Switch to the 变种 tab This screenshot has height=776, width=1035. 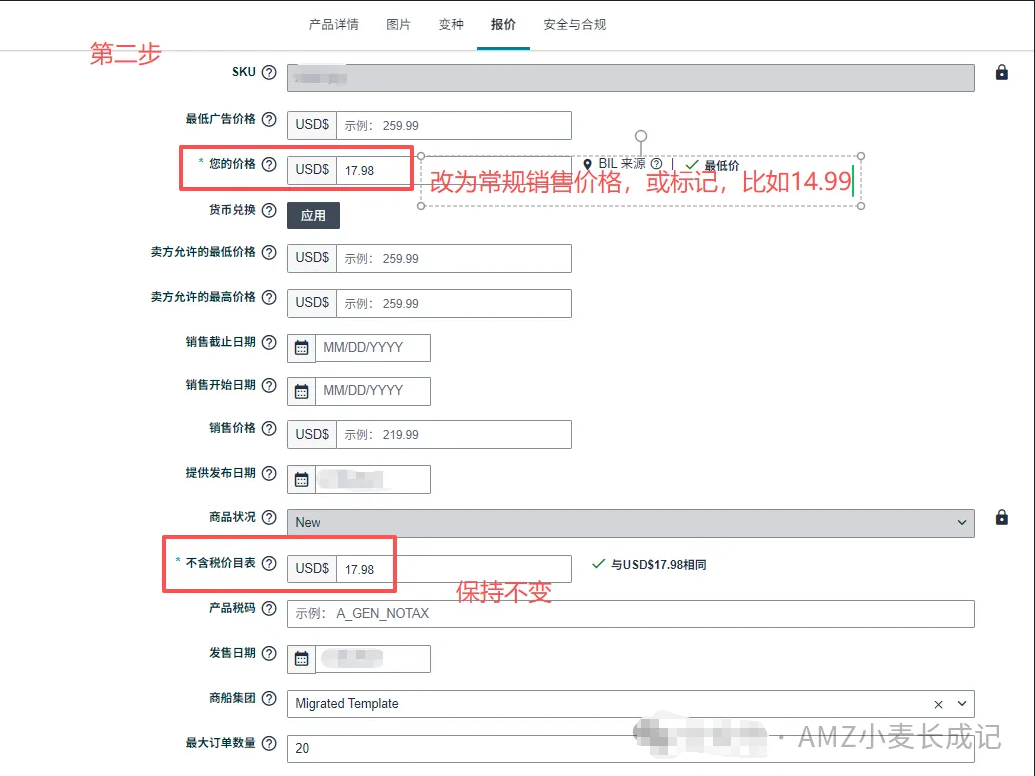[x=451, y=24]
